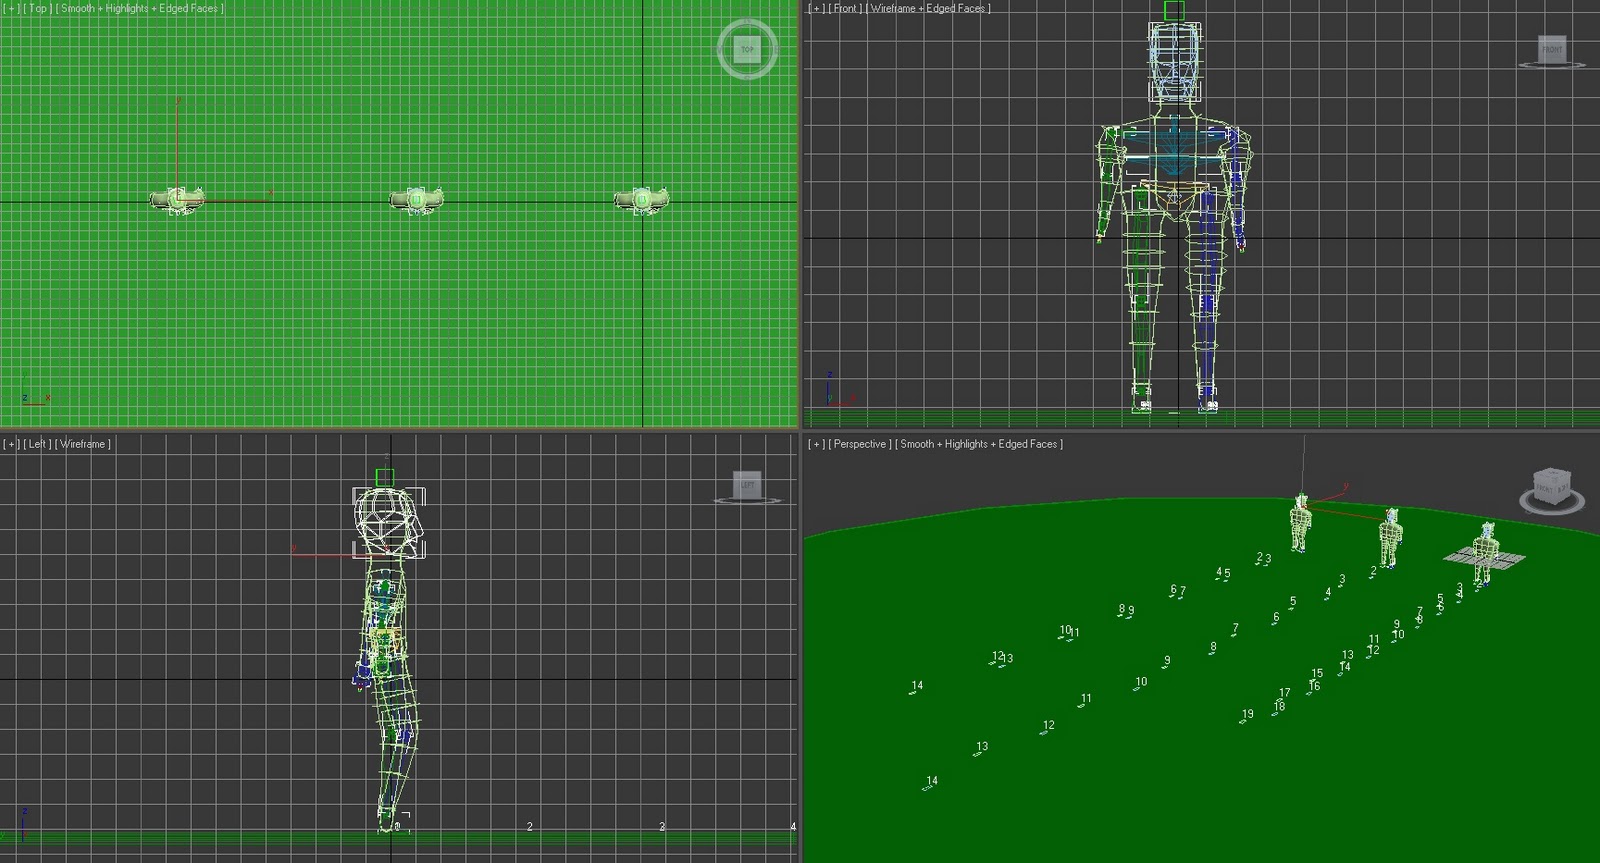The width and height of the screenshot is (1600, 863).
Task: Select the biped with the red gizmo in Perspective
Action: coord(1299,522)
